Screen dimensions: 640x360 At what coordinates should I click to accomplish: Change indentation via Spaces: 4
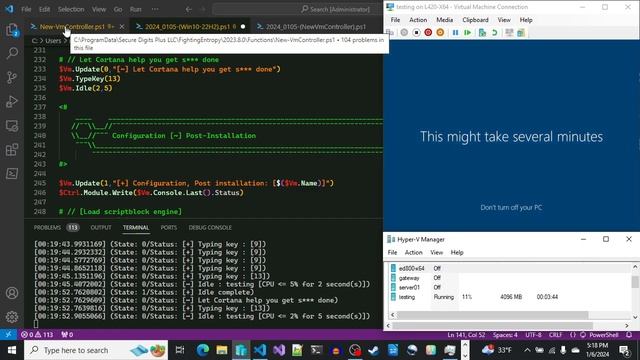[x=505, y=335]
